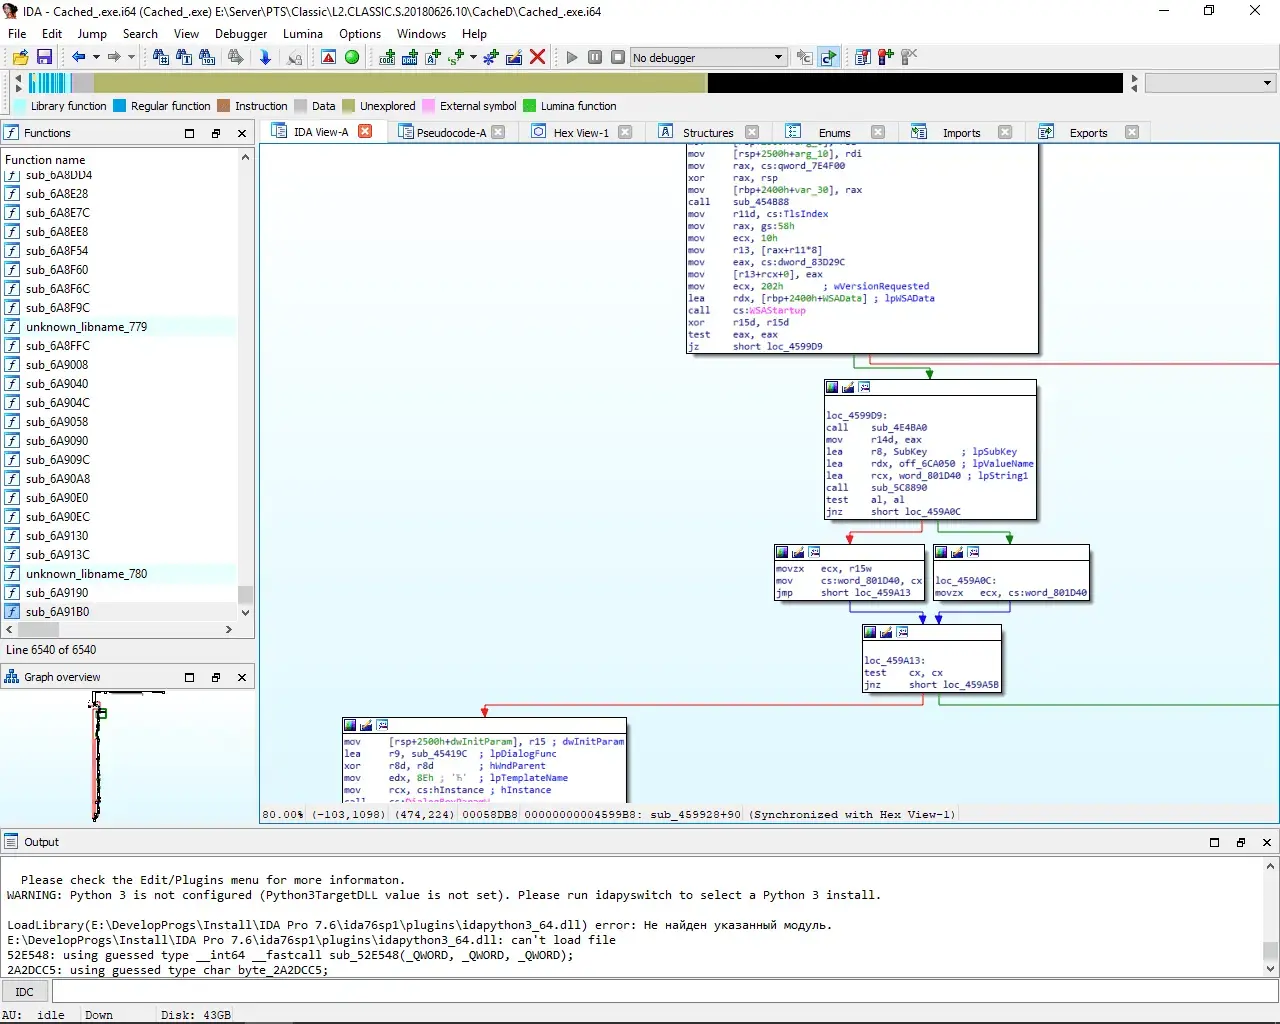Open the back-jump history dropdown arrow
Viewport: 1280px width, 1024px height.
point(96,58)
